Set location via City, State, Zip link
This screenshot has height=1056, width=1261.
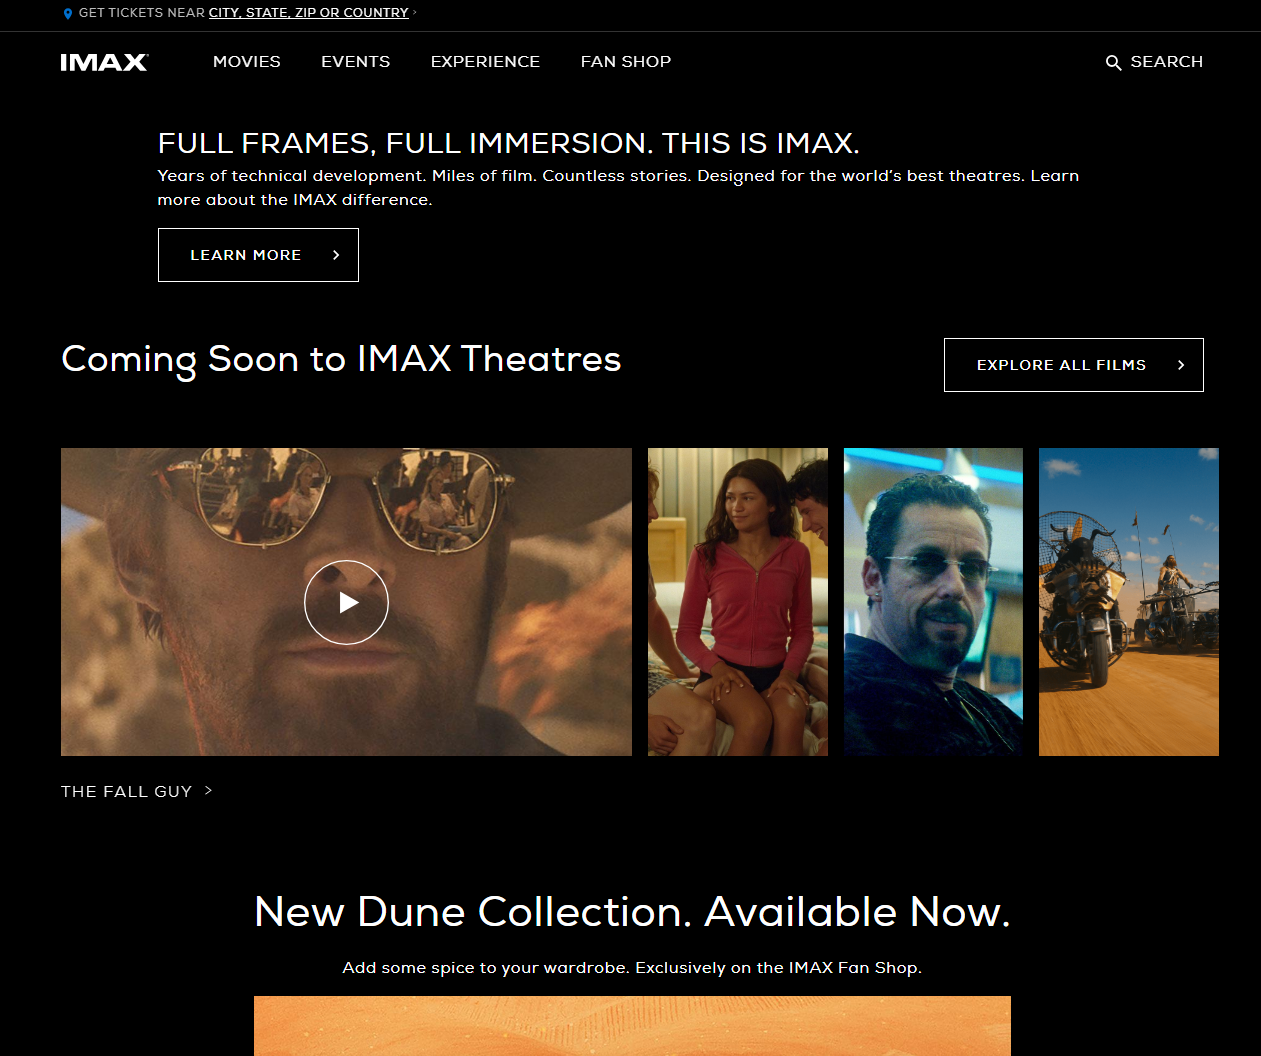point(308,13)
